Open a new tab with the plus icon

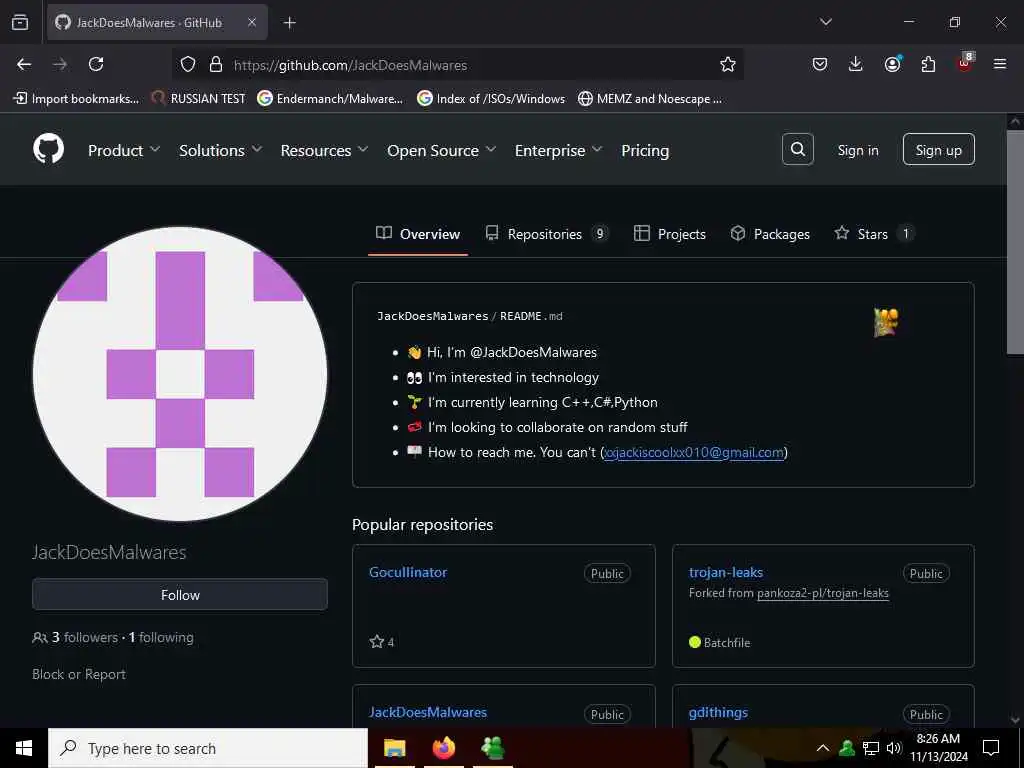(290, 23)
